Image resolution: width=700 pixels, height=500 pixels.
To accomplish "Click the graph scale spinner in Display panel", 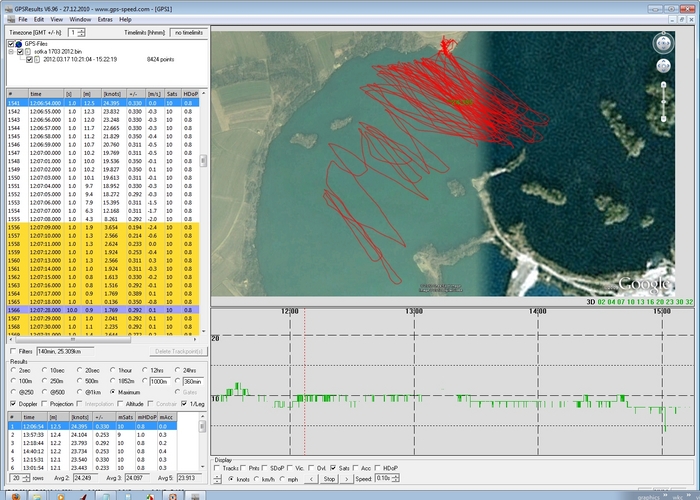I will [217, 479].
